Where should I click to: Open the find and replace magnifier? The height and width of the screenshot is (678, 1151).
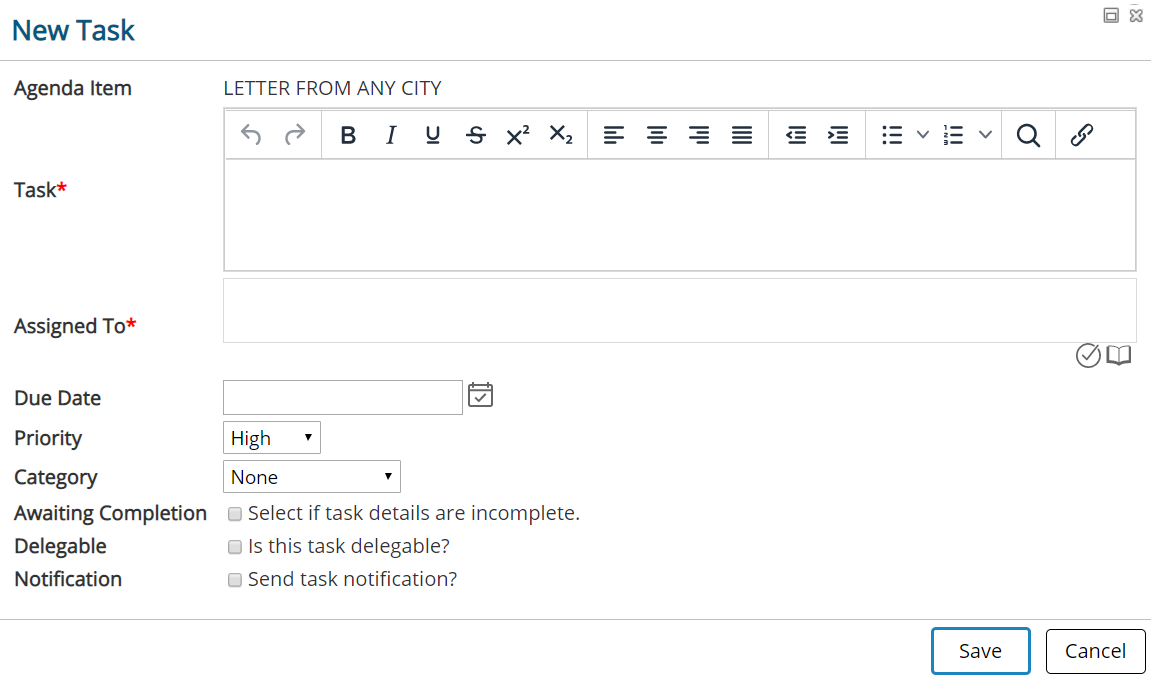click(x=1028, y=135)
